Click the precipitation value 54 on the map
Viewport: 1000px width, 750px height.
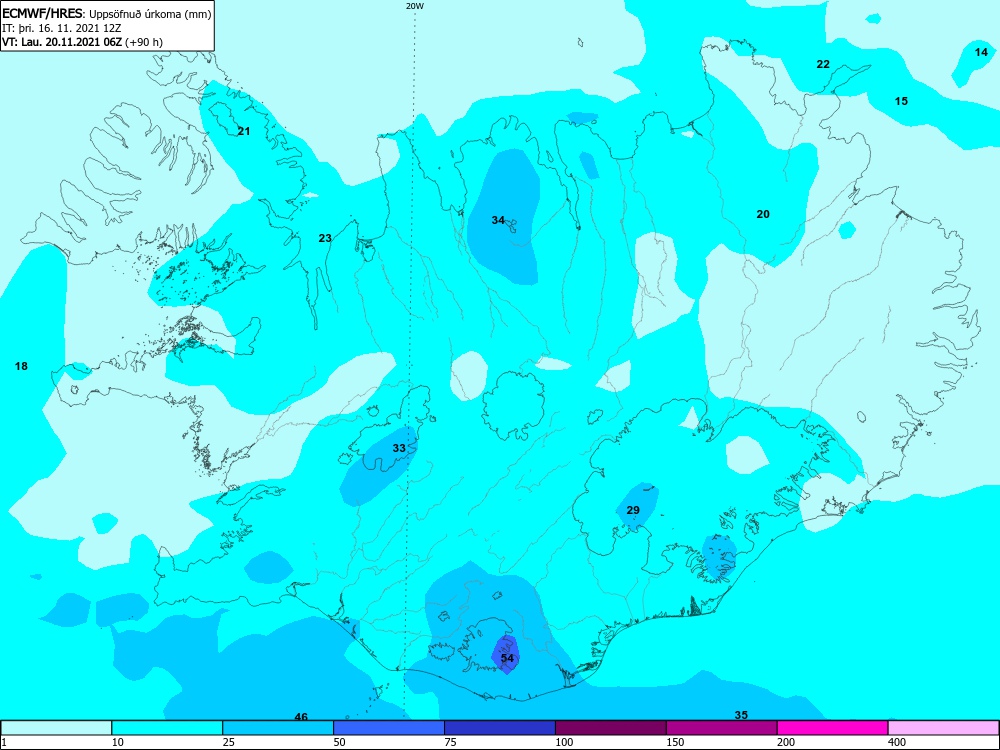(507, 658)
